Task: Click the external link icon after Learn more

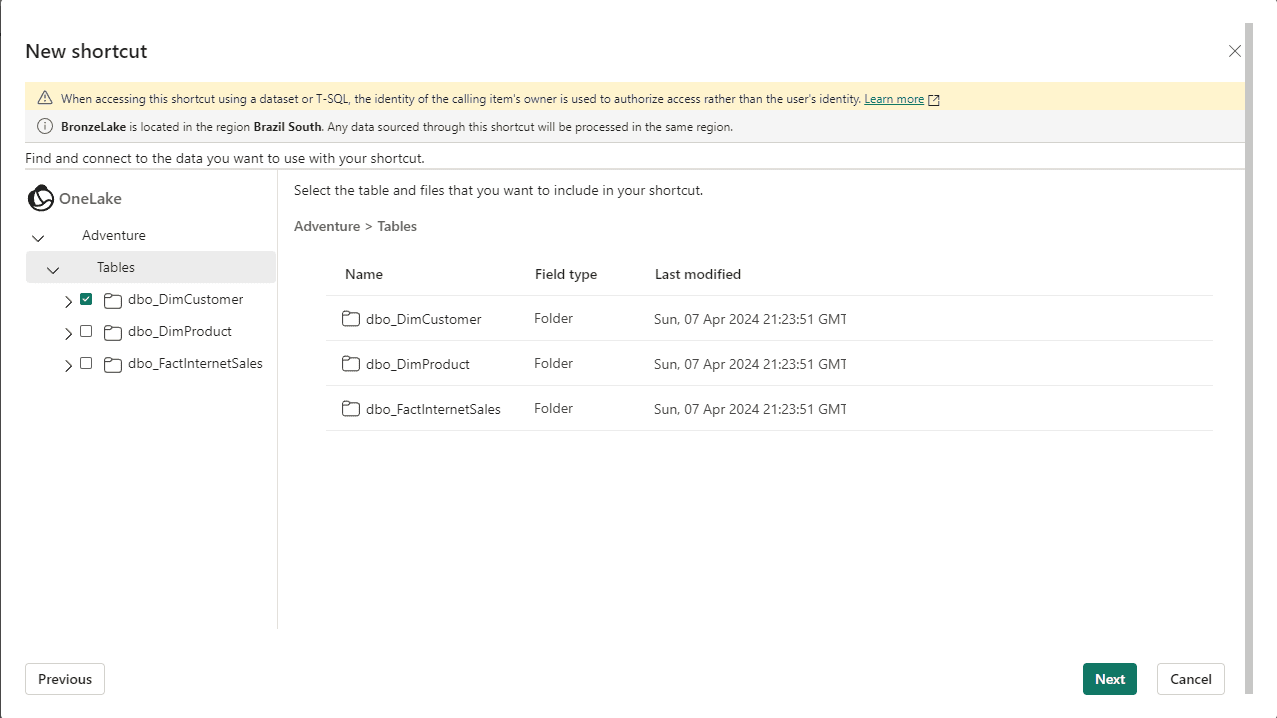Action: pyautogui.click(x=934, y=99)
